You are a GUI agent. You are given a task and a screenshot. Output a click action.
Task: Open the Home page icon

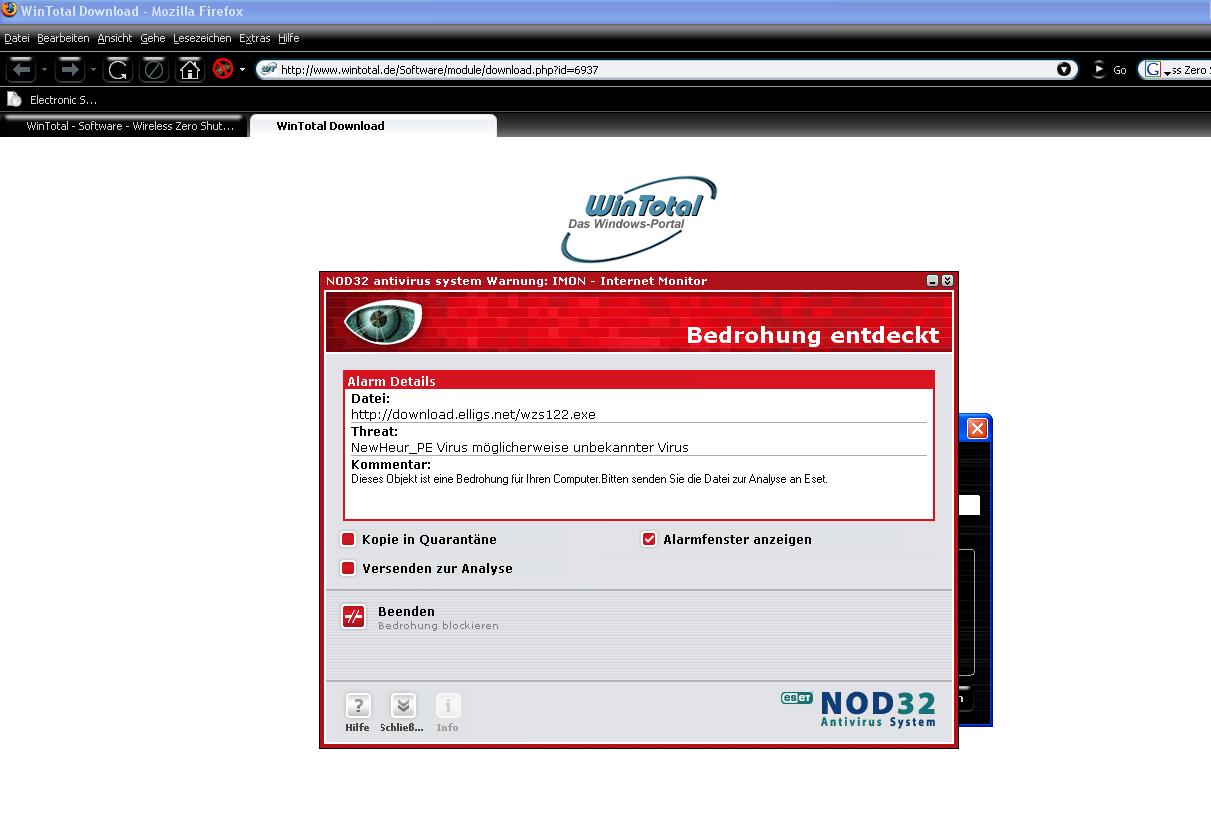pyautogui.click(x=190, y=70)
